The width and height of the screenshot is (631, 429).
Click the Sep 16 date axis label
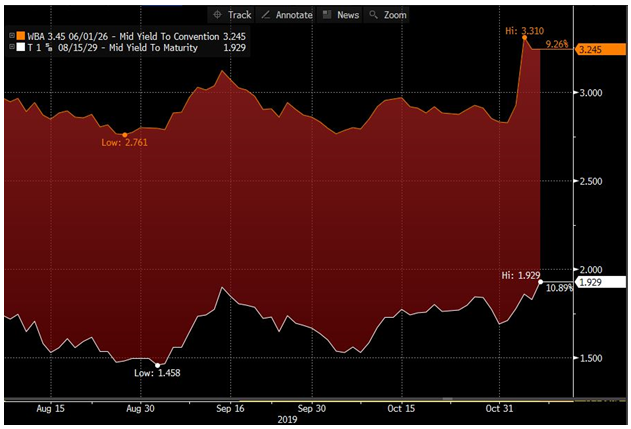(x=229, y=408)
